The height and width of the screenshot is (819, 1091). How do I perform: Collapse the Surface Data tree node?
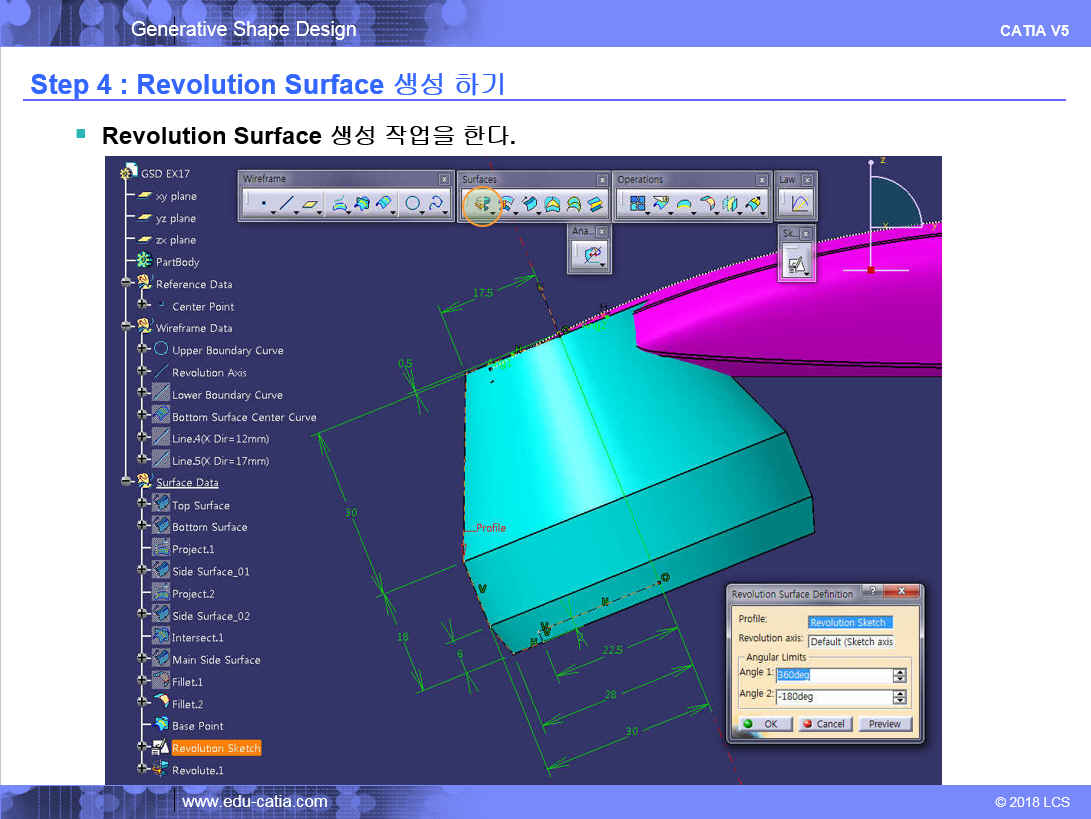[x=127, y=482]
